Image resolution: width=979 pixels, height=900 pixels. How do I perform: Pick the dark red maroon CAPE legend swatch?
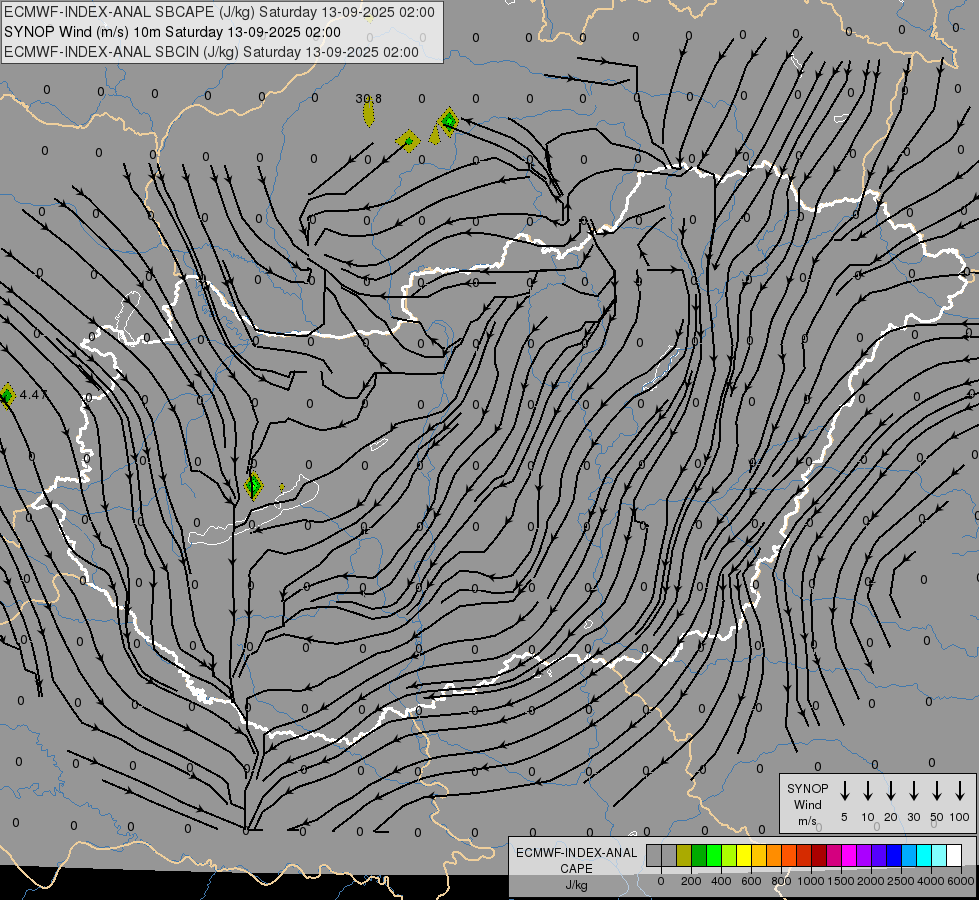point(819,855)
